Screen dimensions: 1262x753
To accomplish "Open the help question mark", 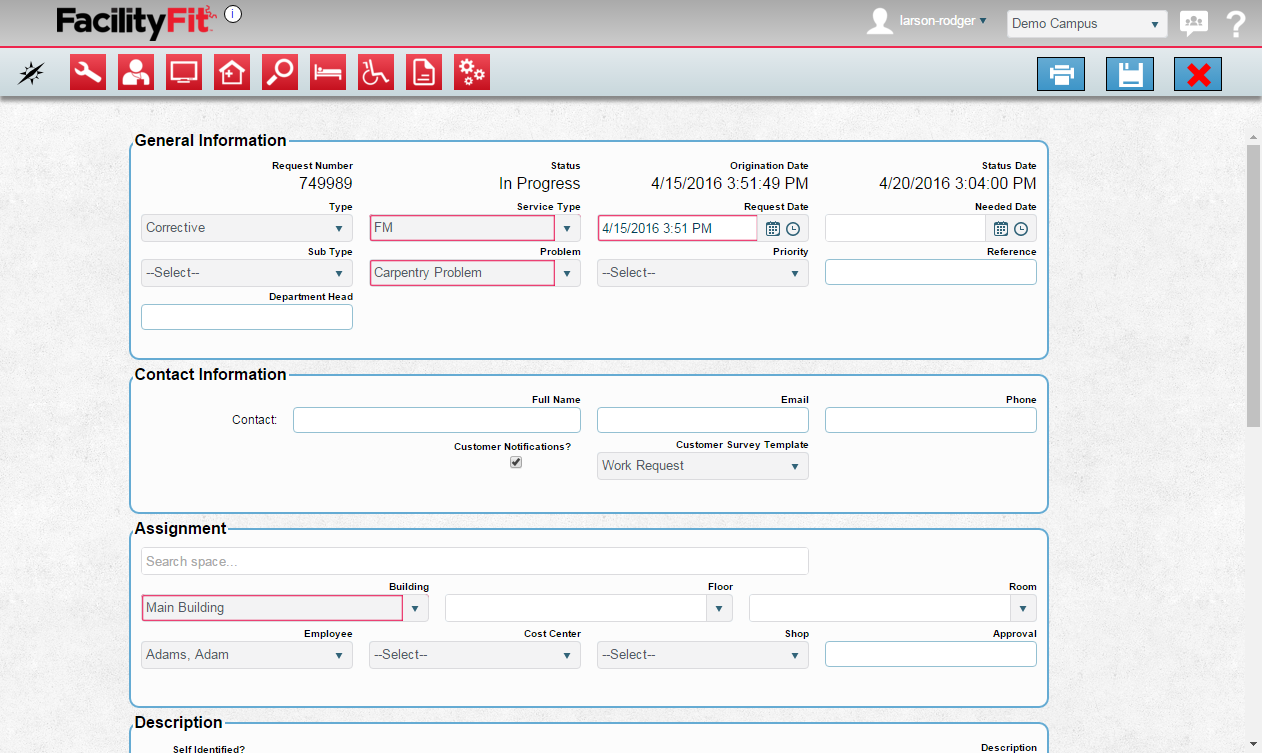I will click(1236, 24).
